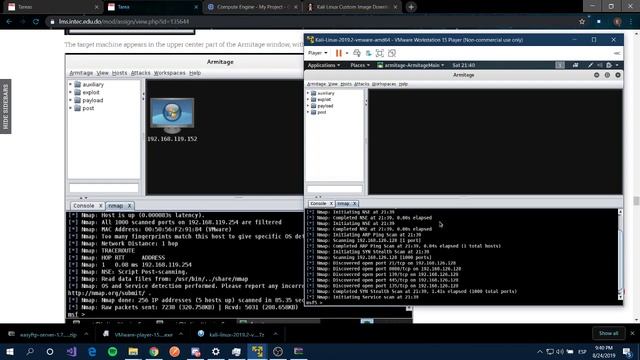
Task: Enter VMware full screen mode icon
Action: click(x=380, y=53)
